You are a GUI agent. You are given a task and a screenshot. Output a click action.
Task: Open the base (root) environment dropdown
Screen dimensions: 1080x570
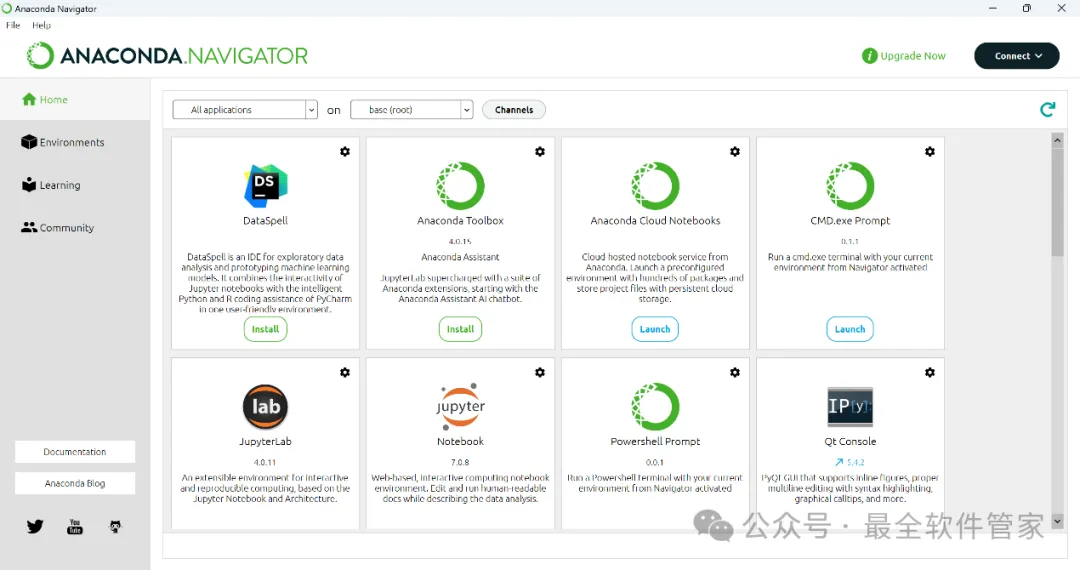pos(411,109)
